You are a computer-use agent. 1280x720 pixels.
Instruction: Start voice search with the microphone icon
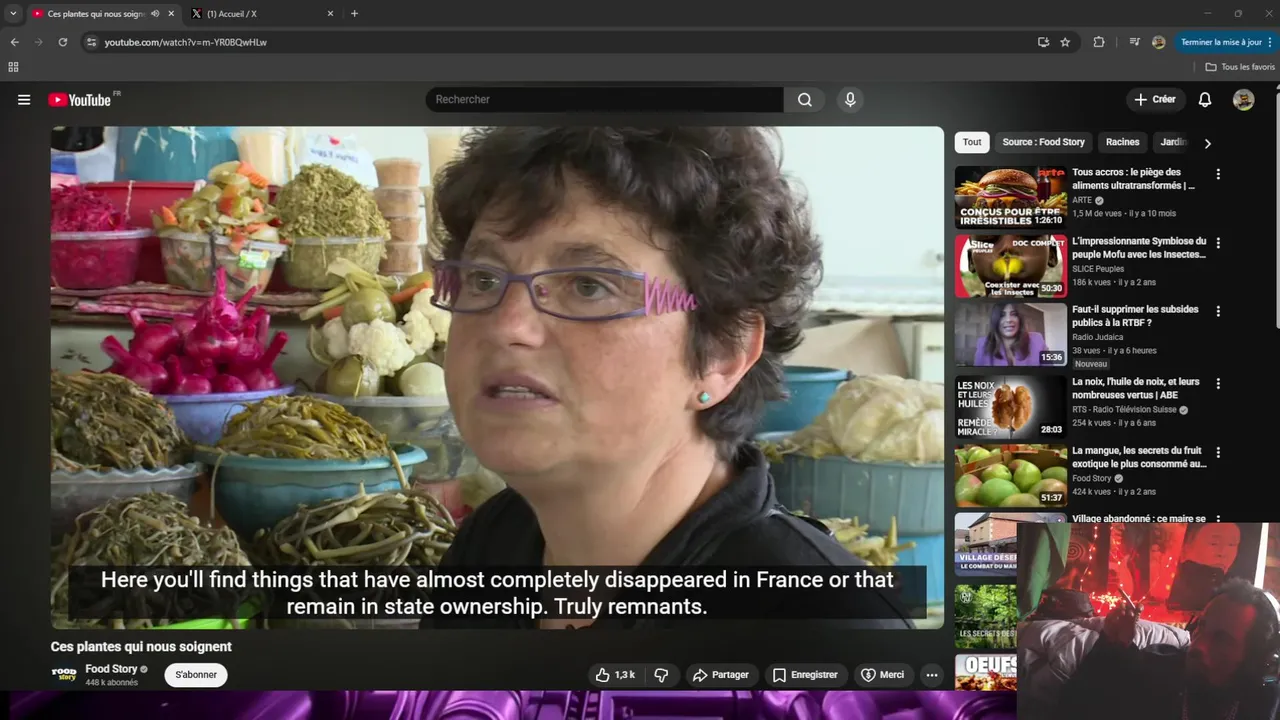pyautogui.click(x=850, y=99)
